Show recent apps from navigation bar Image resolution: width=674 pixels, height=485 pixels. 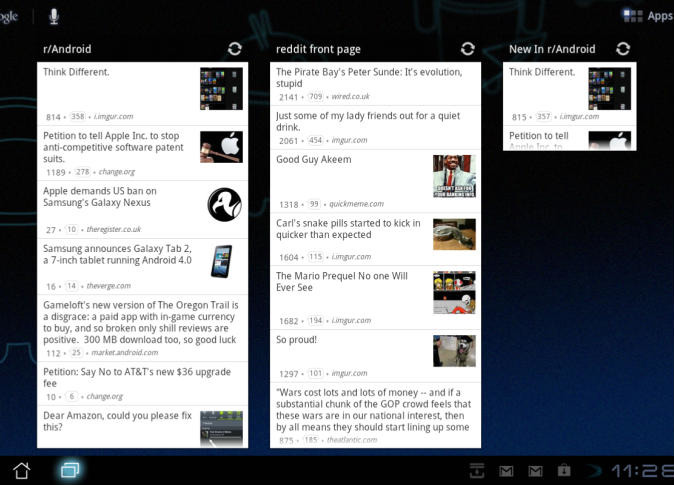pos(70,468)
